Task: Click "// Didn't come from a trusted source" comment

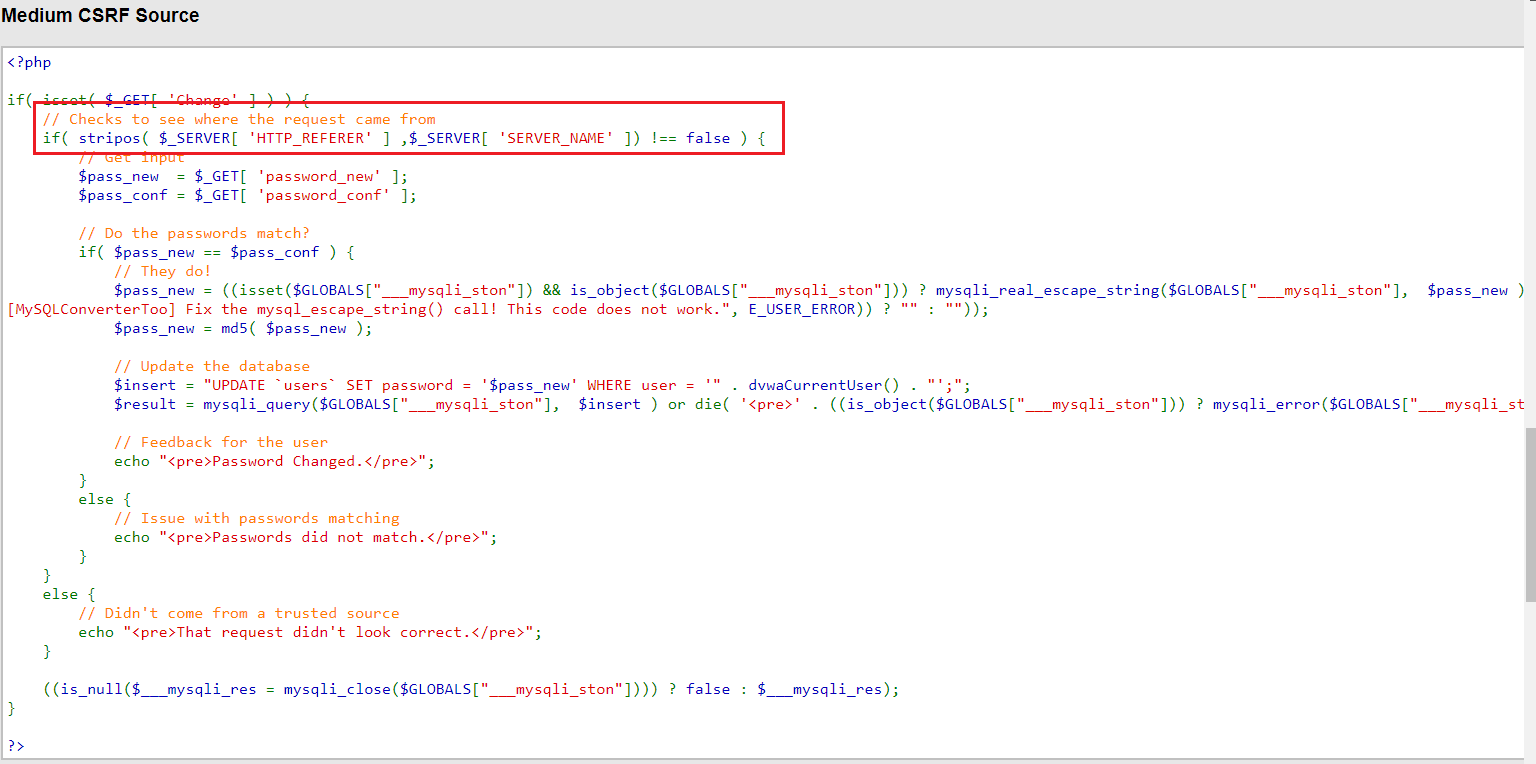Action: (239, 613)
